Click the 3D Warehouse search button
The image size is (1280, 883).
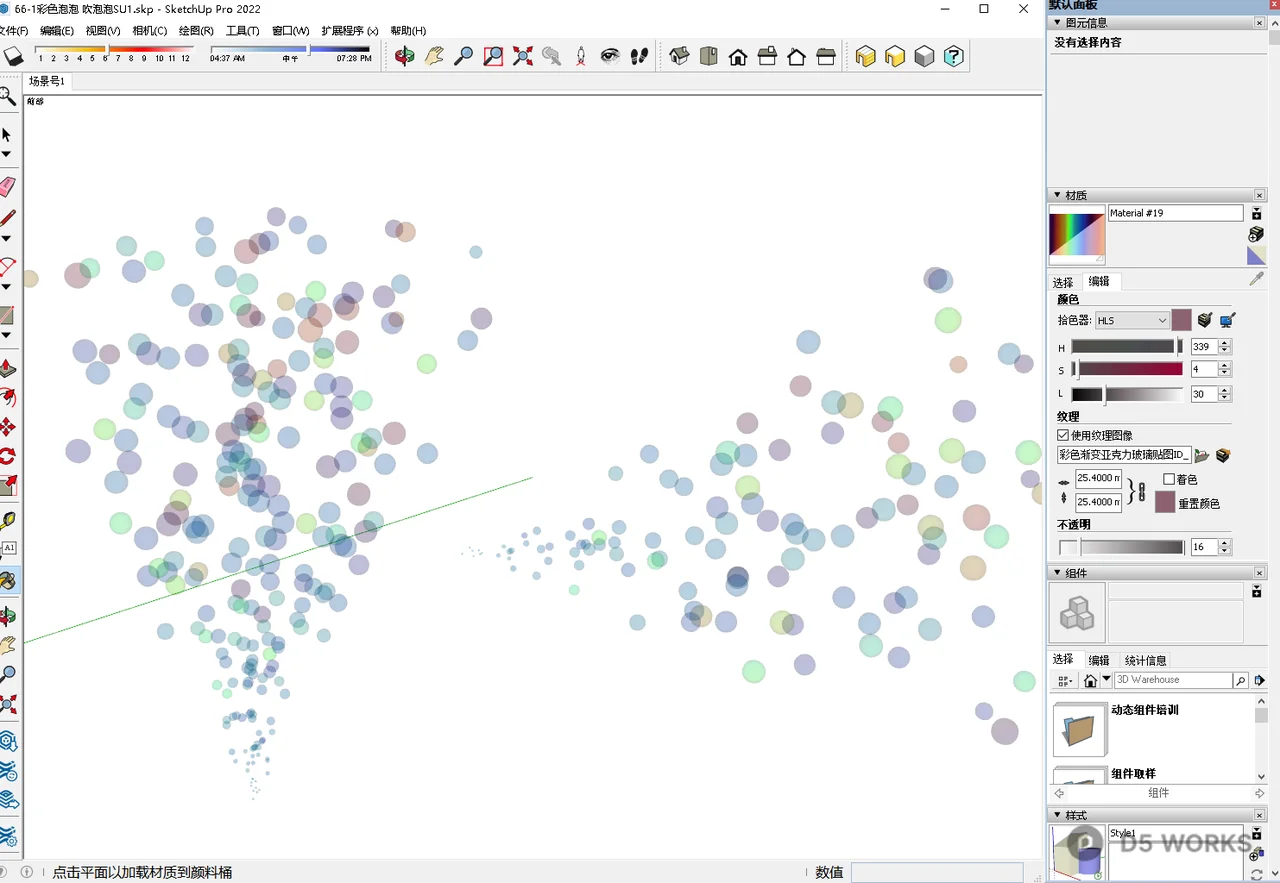(x=1240, y=680)
